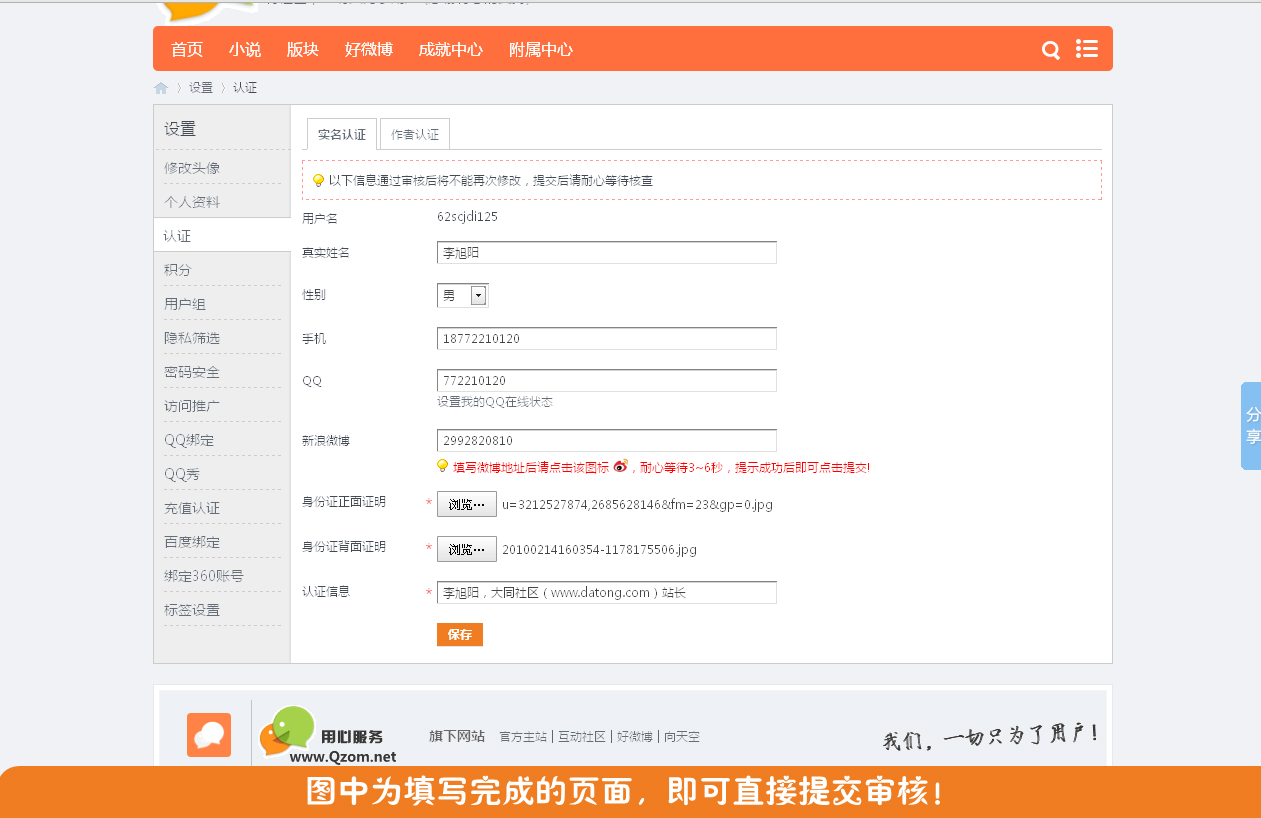Go to 成就中心 in the navigation bar
Image resolution: width=1261 pixels, height=818 pixels.
[450, 49]
